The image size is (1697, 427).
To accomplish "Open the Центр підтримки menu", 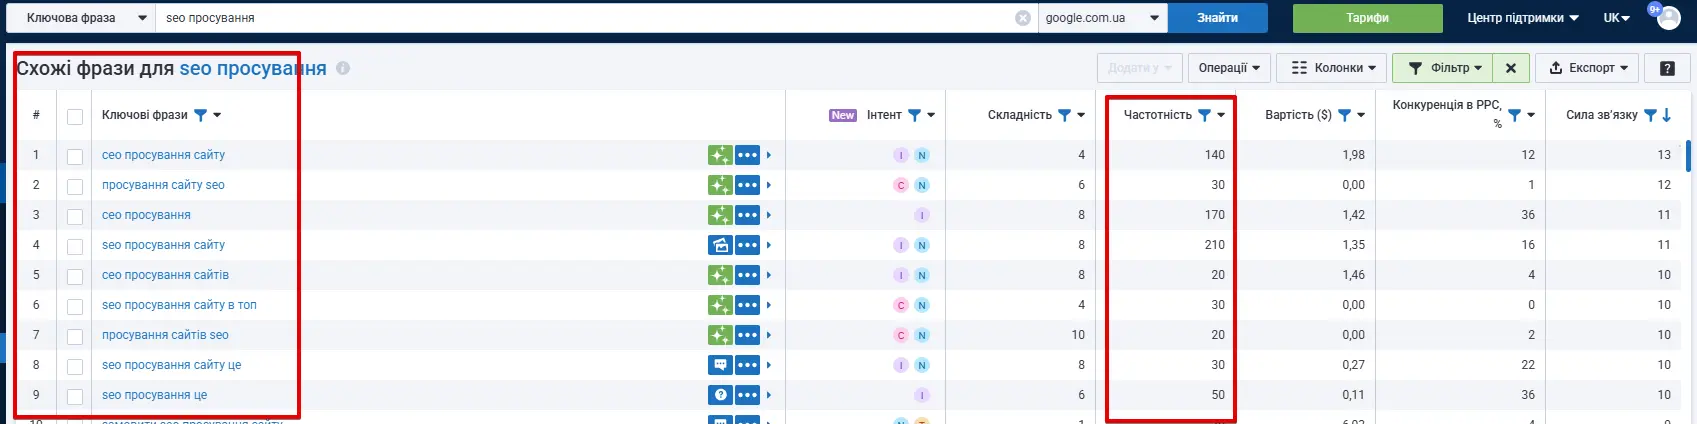I will point(1522,18).
